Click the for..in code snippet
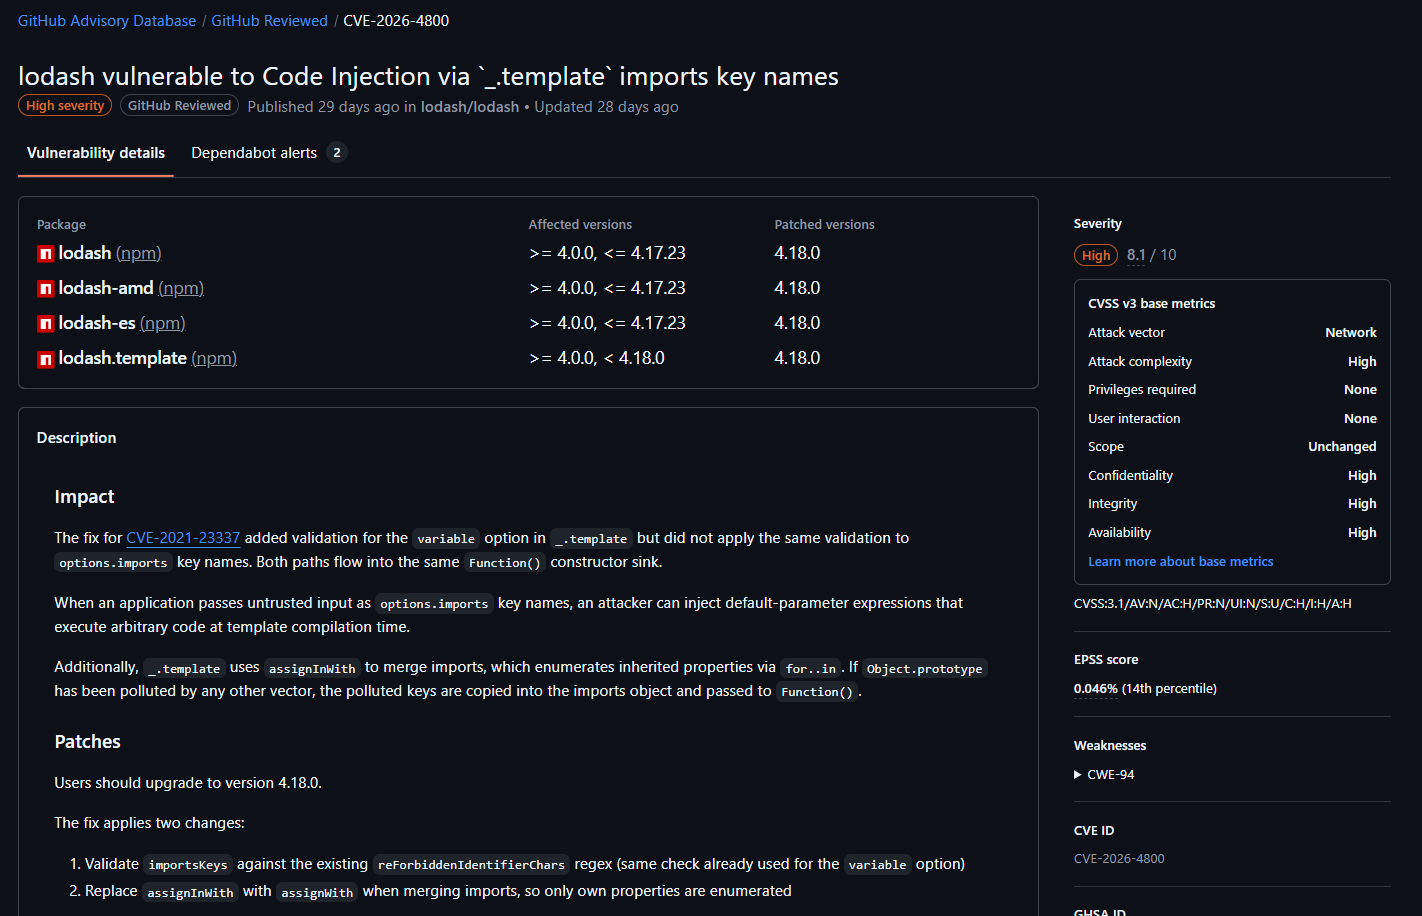Screen dimensions: 1422x916 pos(811,669)
